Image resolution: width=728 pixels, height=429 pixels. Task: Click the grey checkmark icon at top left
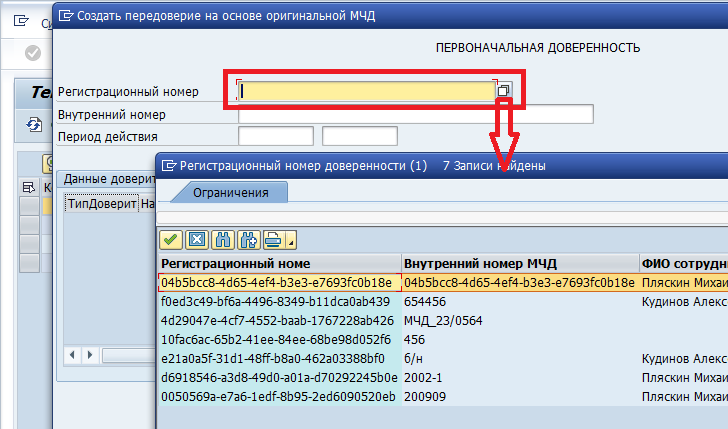click(x=33, y=53)
